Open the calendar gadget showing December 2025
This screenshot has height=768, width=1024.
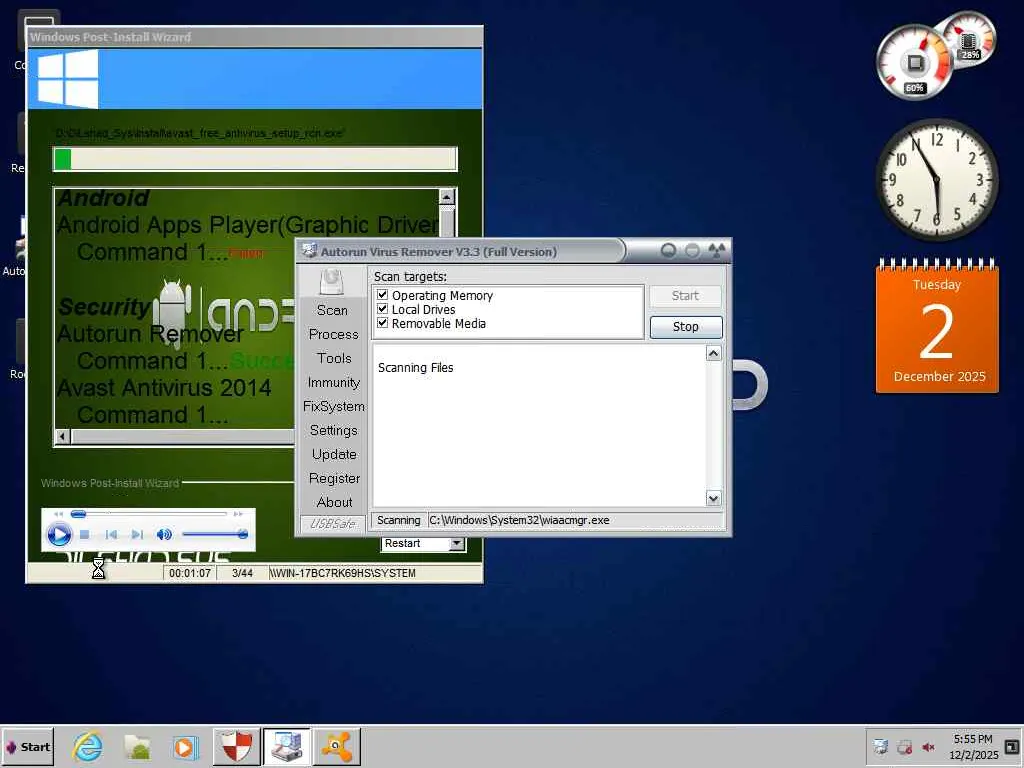(937, 327)
